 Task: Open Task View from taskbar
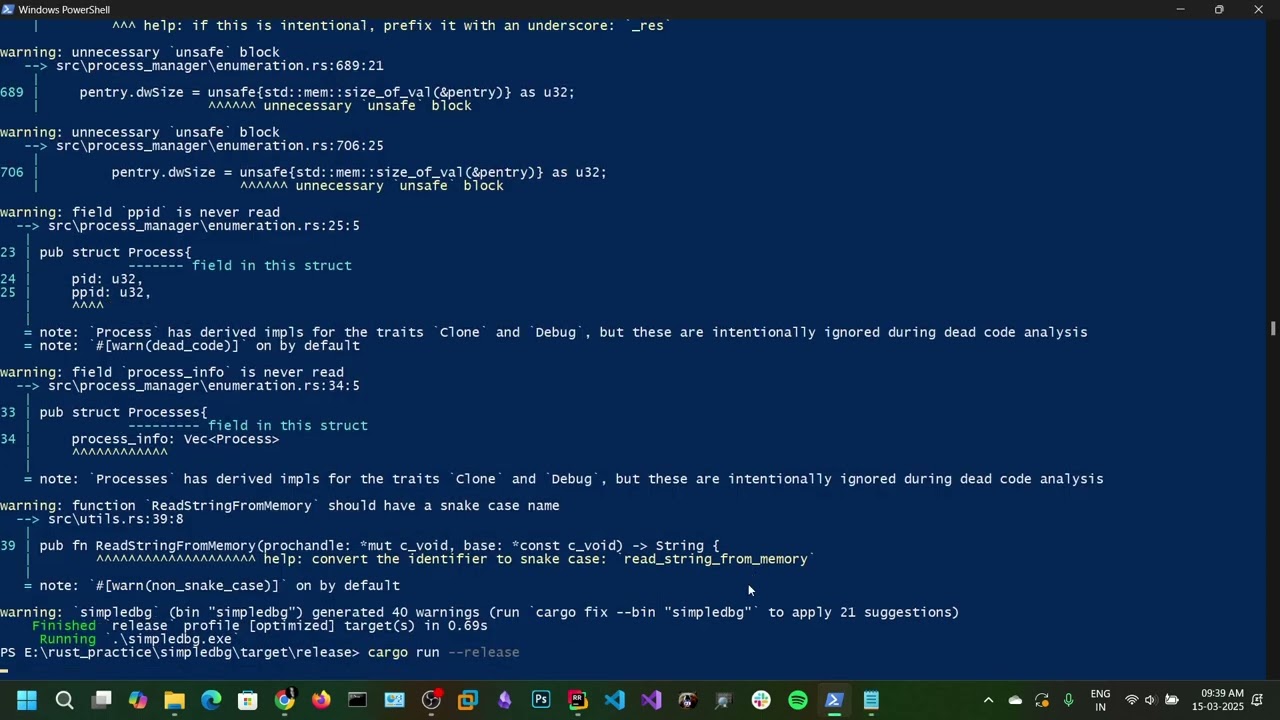[x=101, y=700]
